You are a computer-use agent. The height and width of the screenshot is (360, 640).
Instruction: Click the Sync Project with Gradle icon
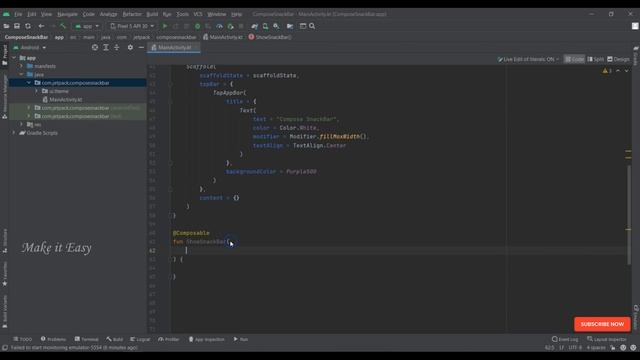254,26
